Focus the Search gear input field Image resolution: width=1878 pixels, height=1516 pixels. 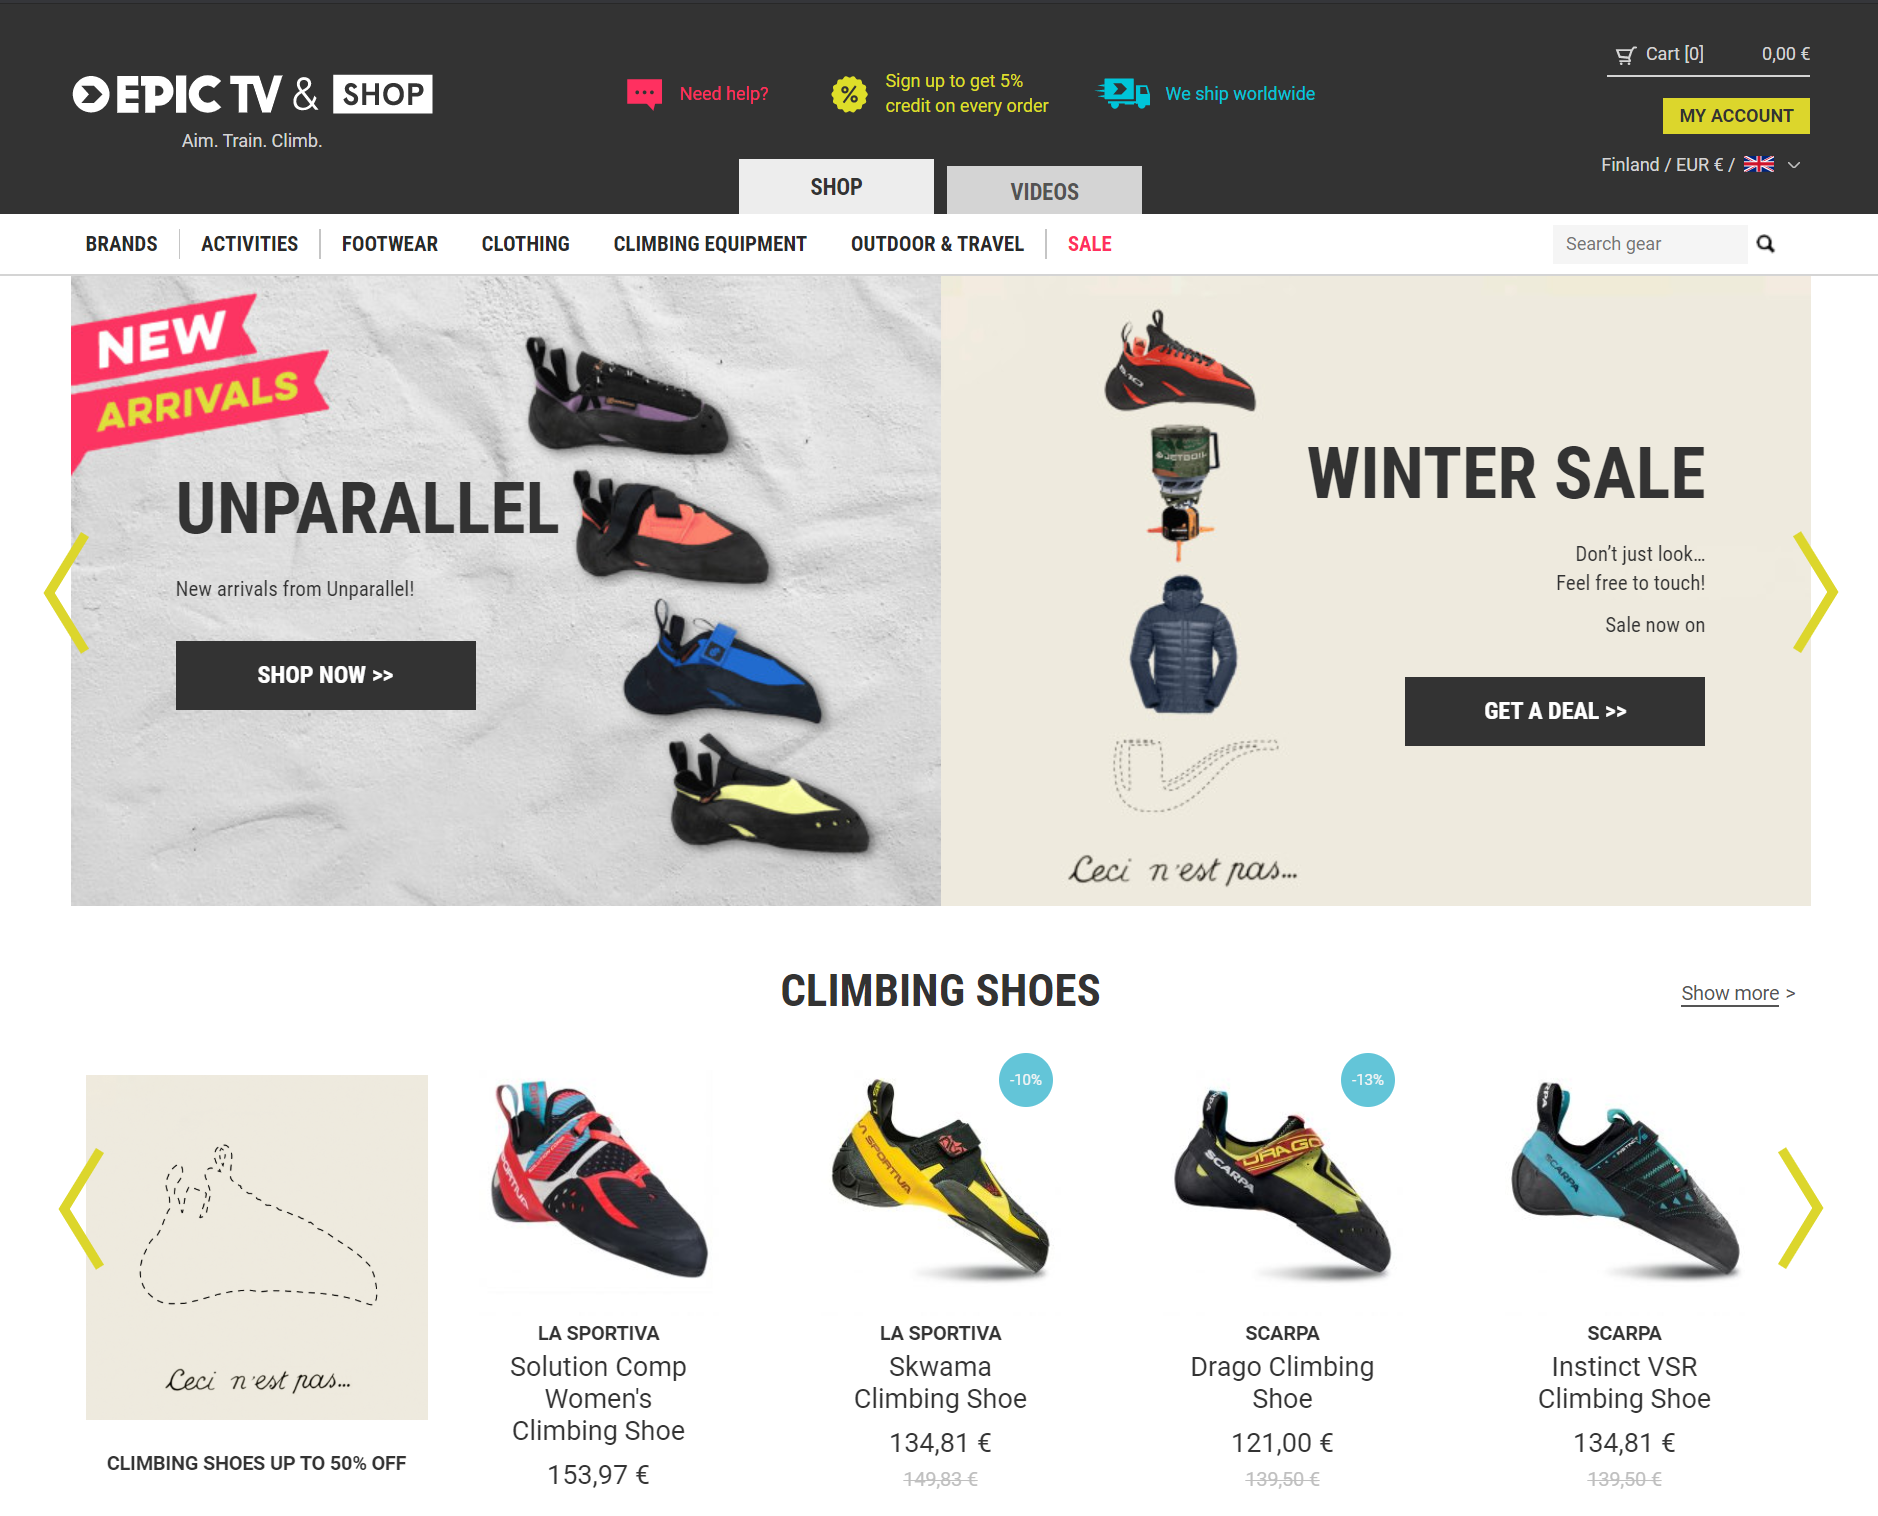tap(1650, 244)
